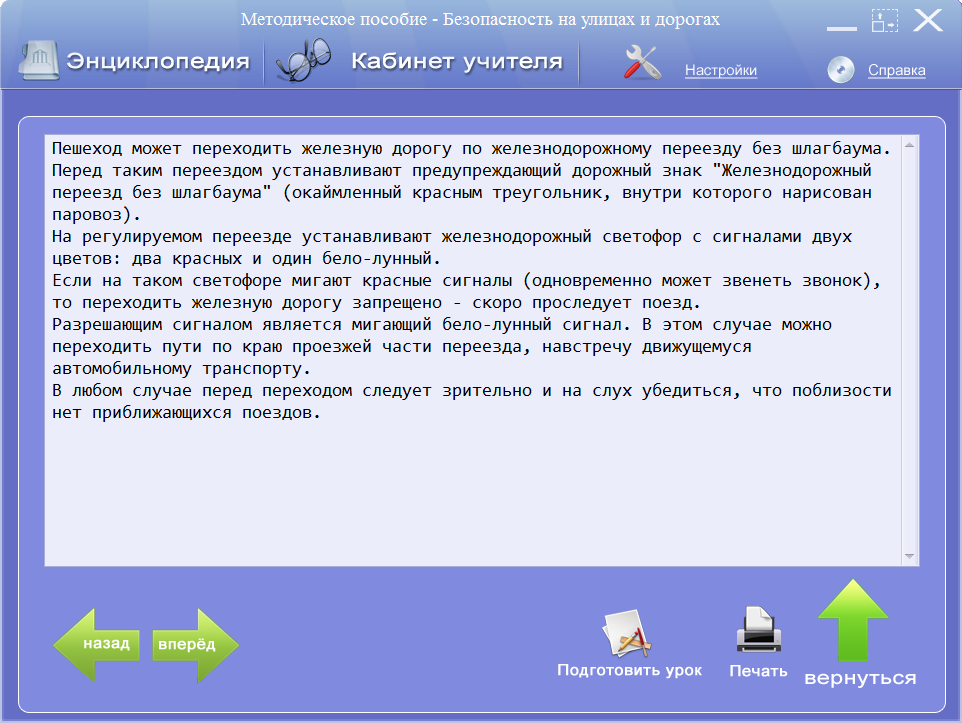Click the CD disc help icon
The width and height of the screenshot is (962, 723).
pos(840,69)
